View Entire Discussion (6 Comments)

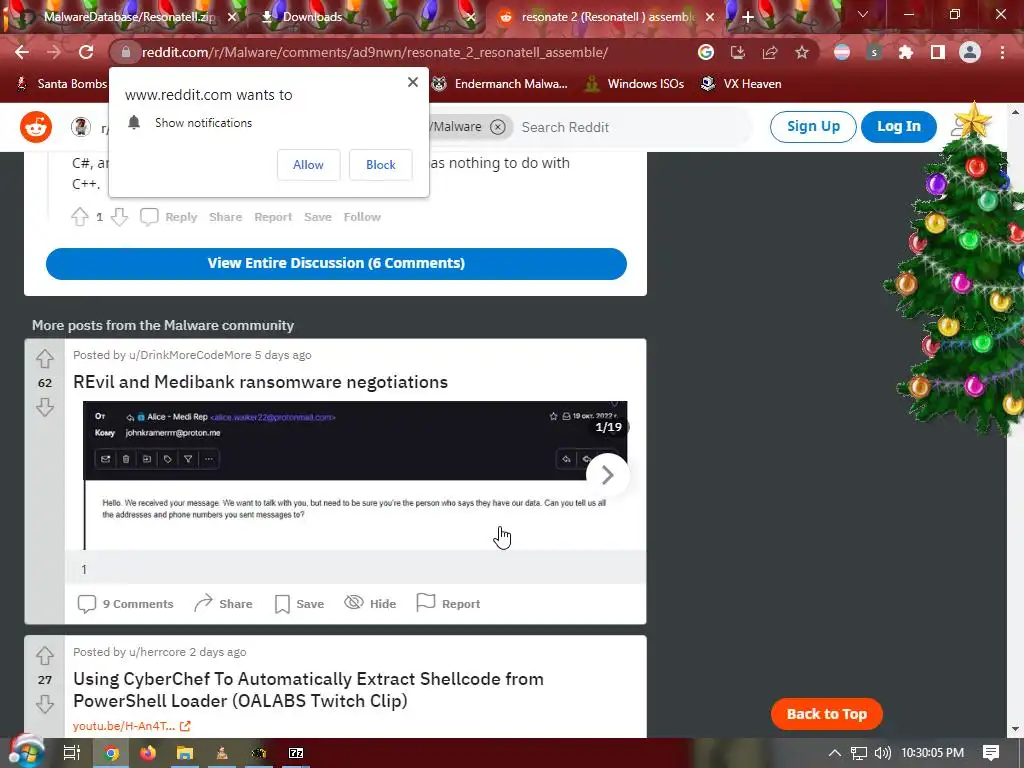(x=336, y=263)
